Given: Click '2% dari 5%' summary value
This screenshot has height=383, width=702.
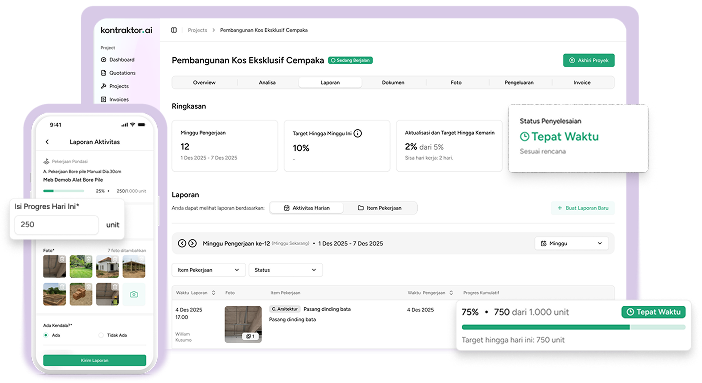Looking at the screenshot, I should (x=424, y=146).
